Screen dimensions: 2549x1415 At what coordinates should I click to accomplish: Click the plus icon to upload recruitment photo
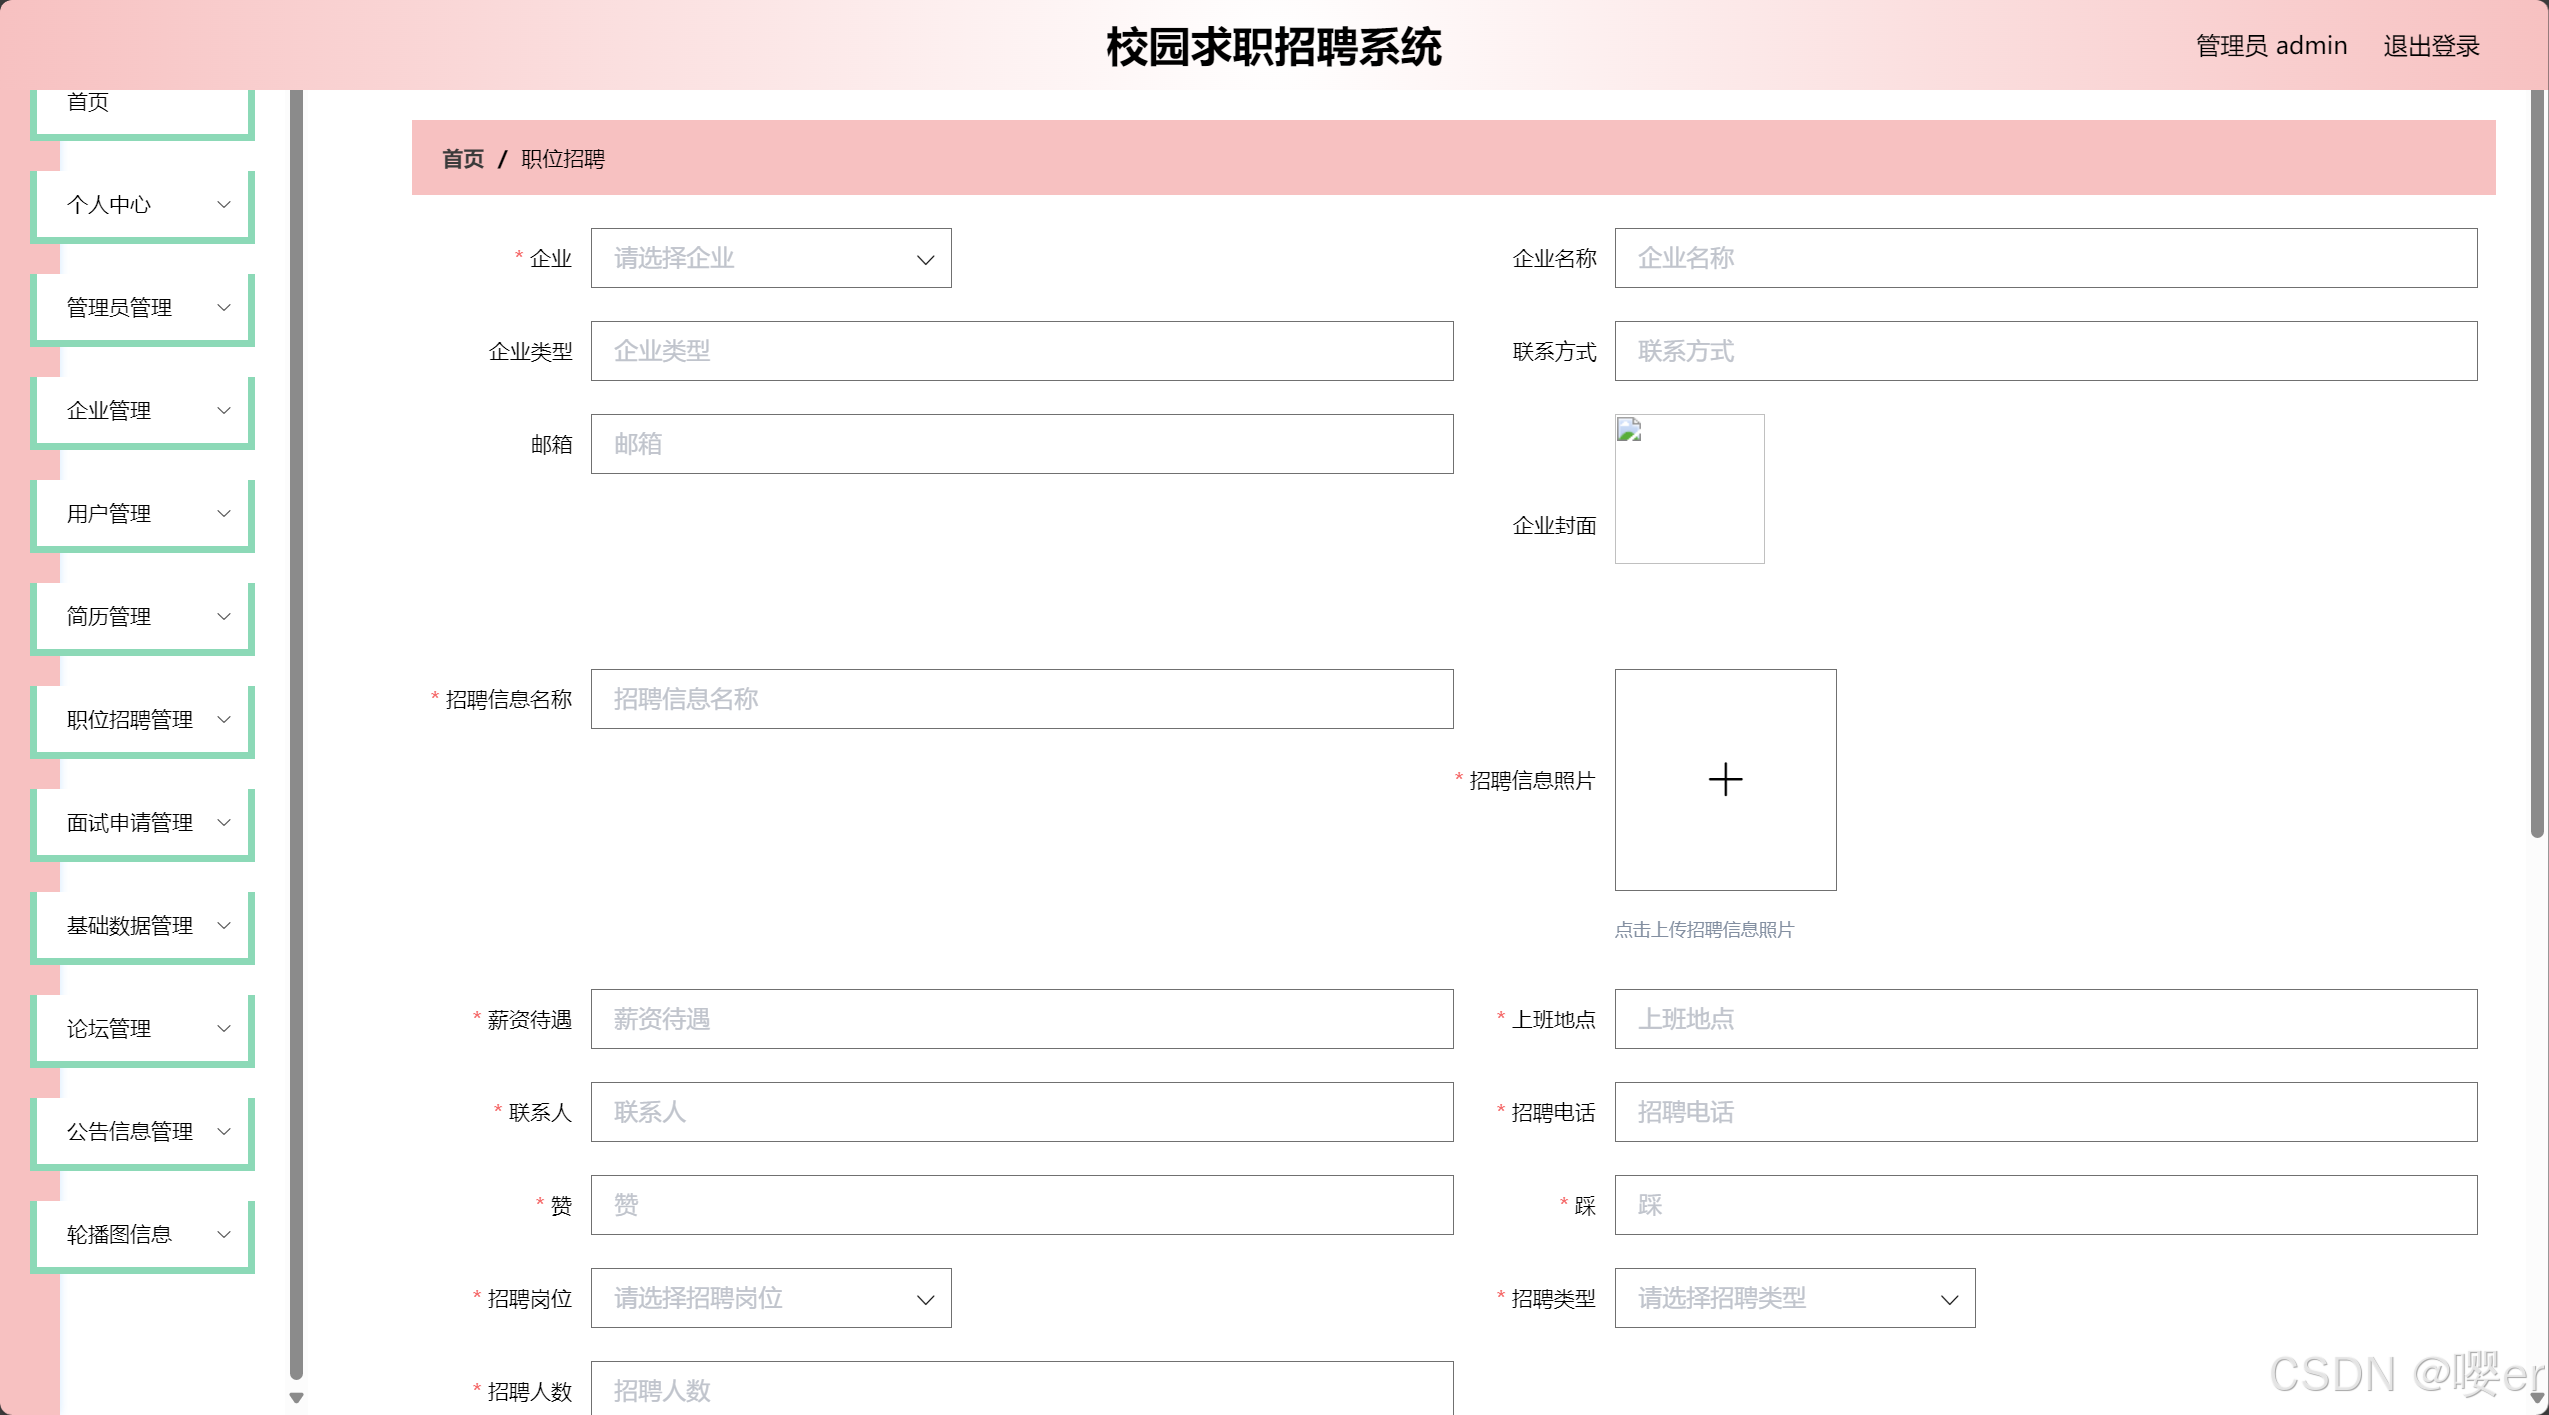[1725, 780]
